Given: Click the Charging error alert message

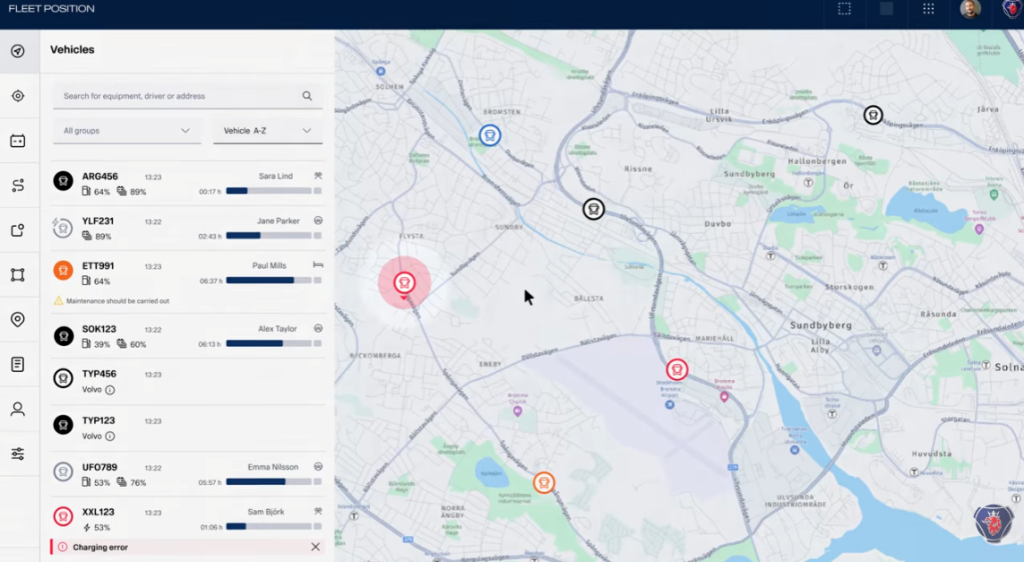Looking at the screenshot, I should (100, 547).
